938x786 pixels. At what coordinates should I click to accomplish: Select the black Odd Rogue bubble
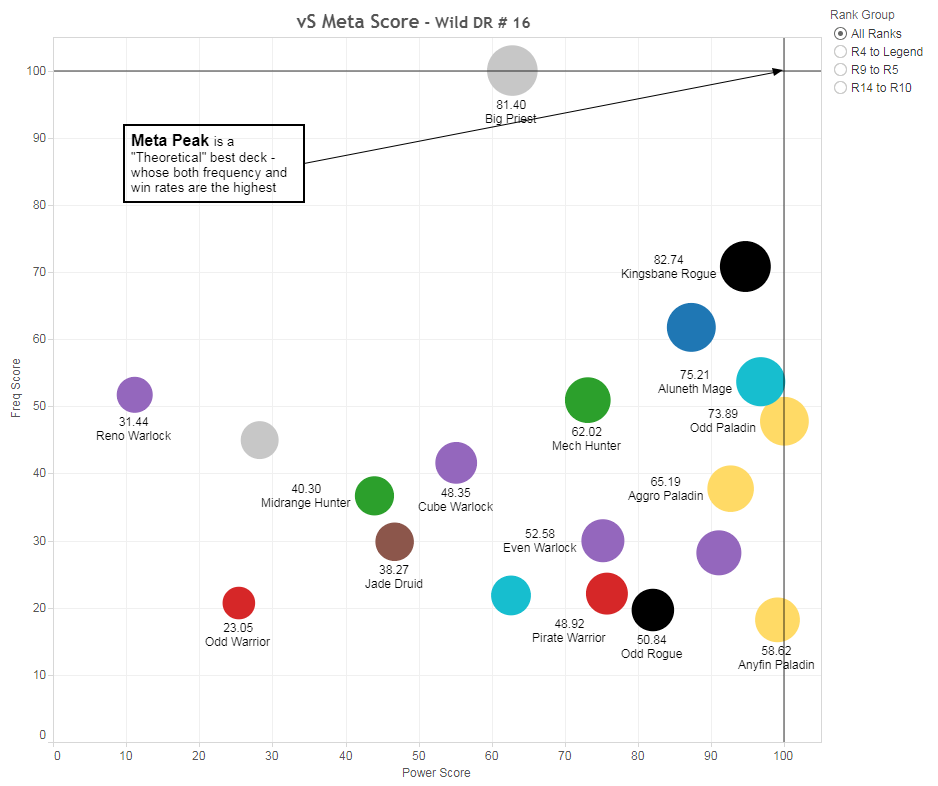click(x=652, y=609)
